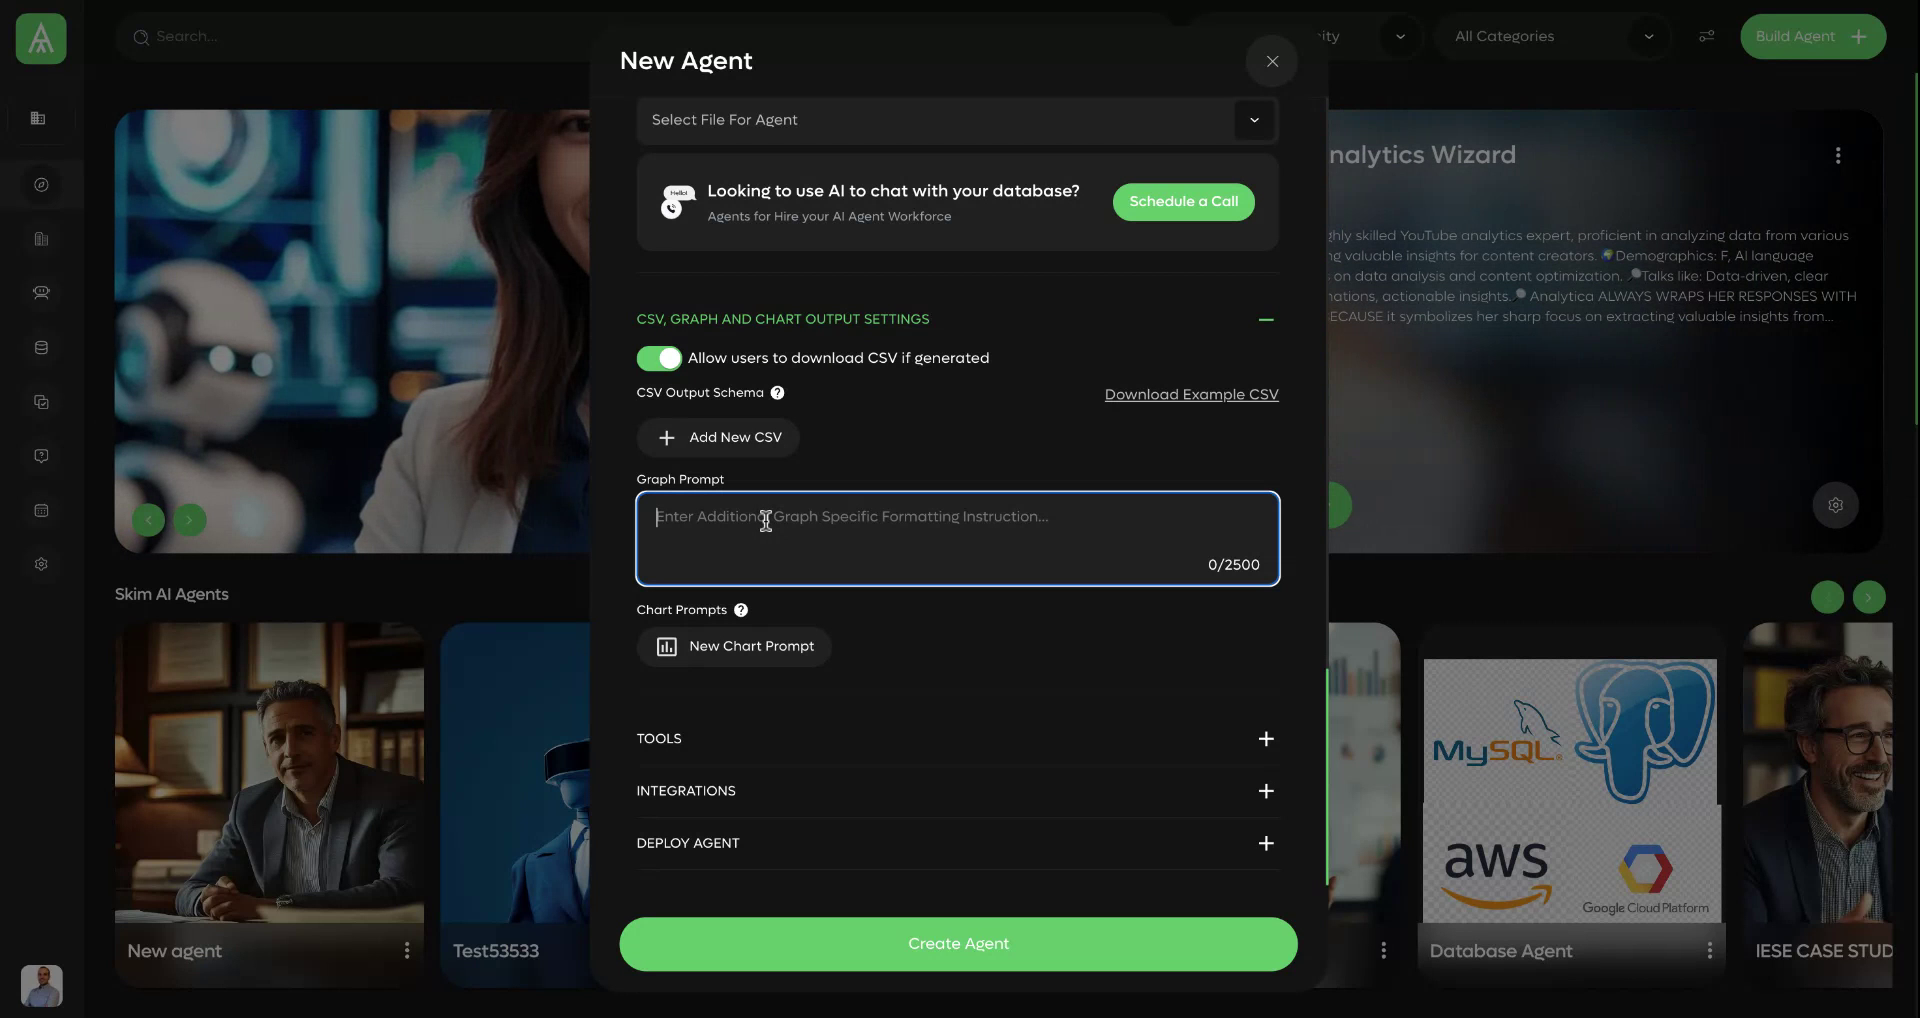Open the database section from the sidebar

tap(41, 347)
